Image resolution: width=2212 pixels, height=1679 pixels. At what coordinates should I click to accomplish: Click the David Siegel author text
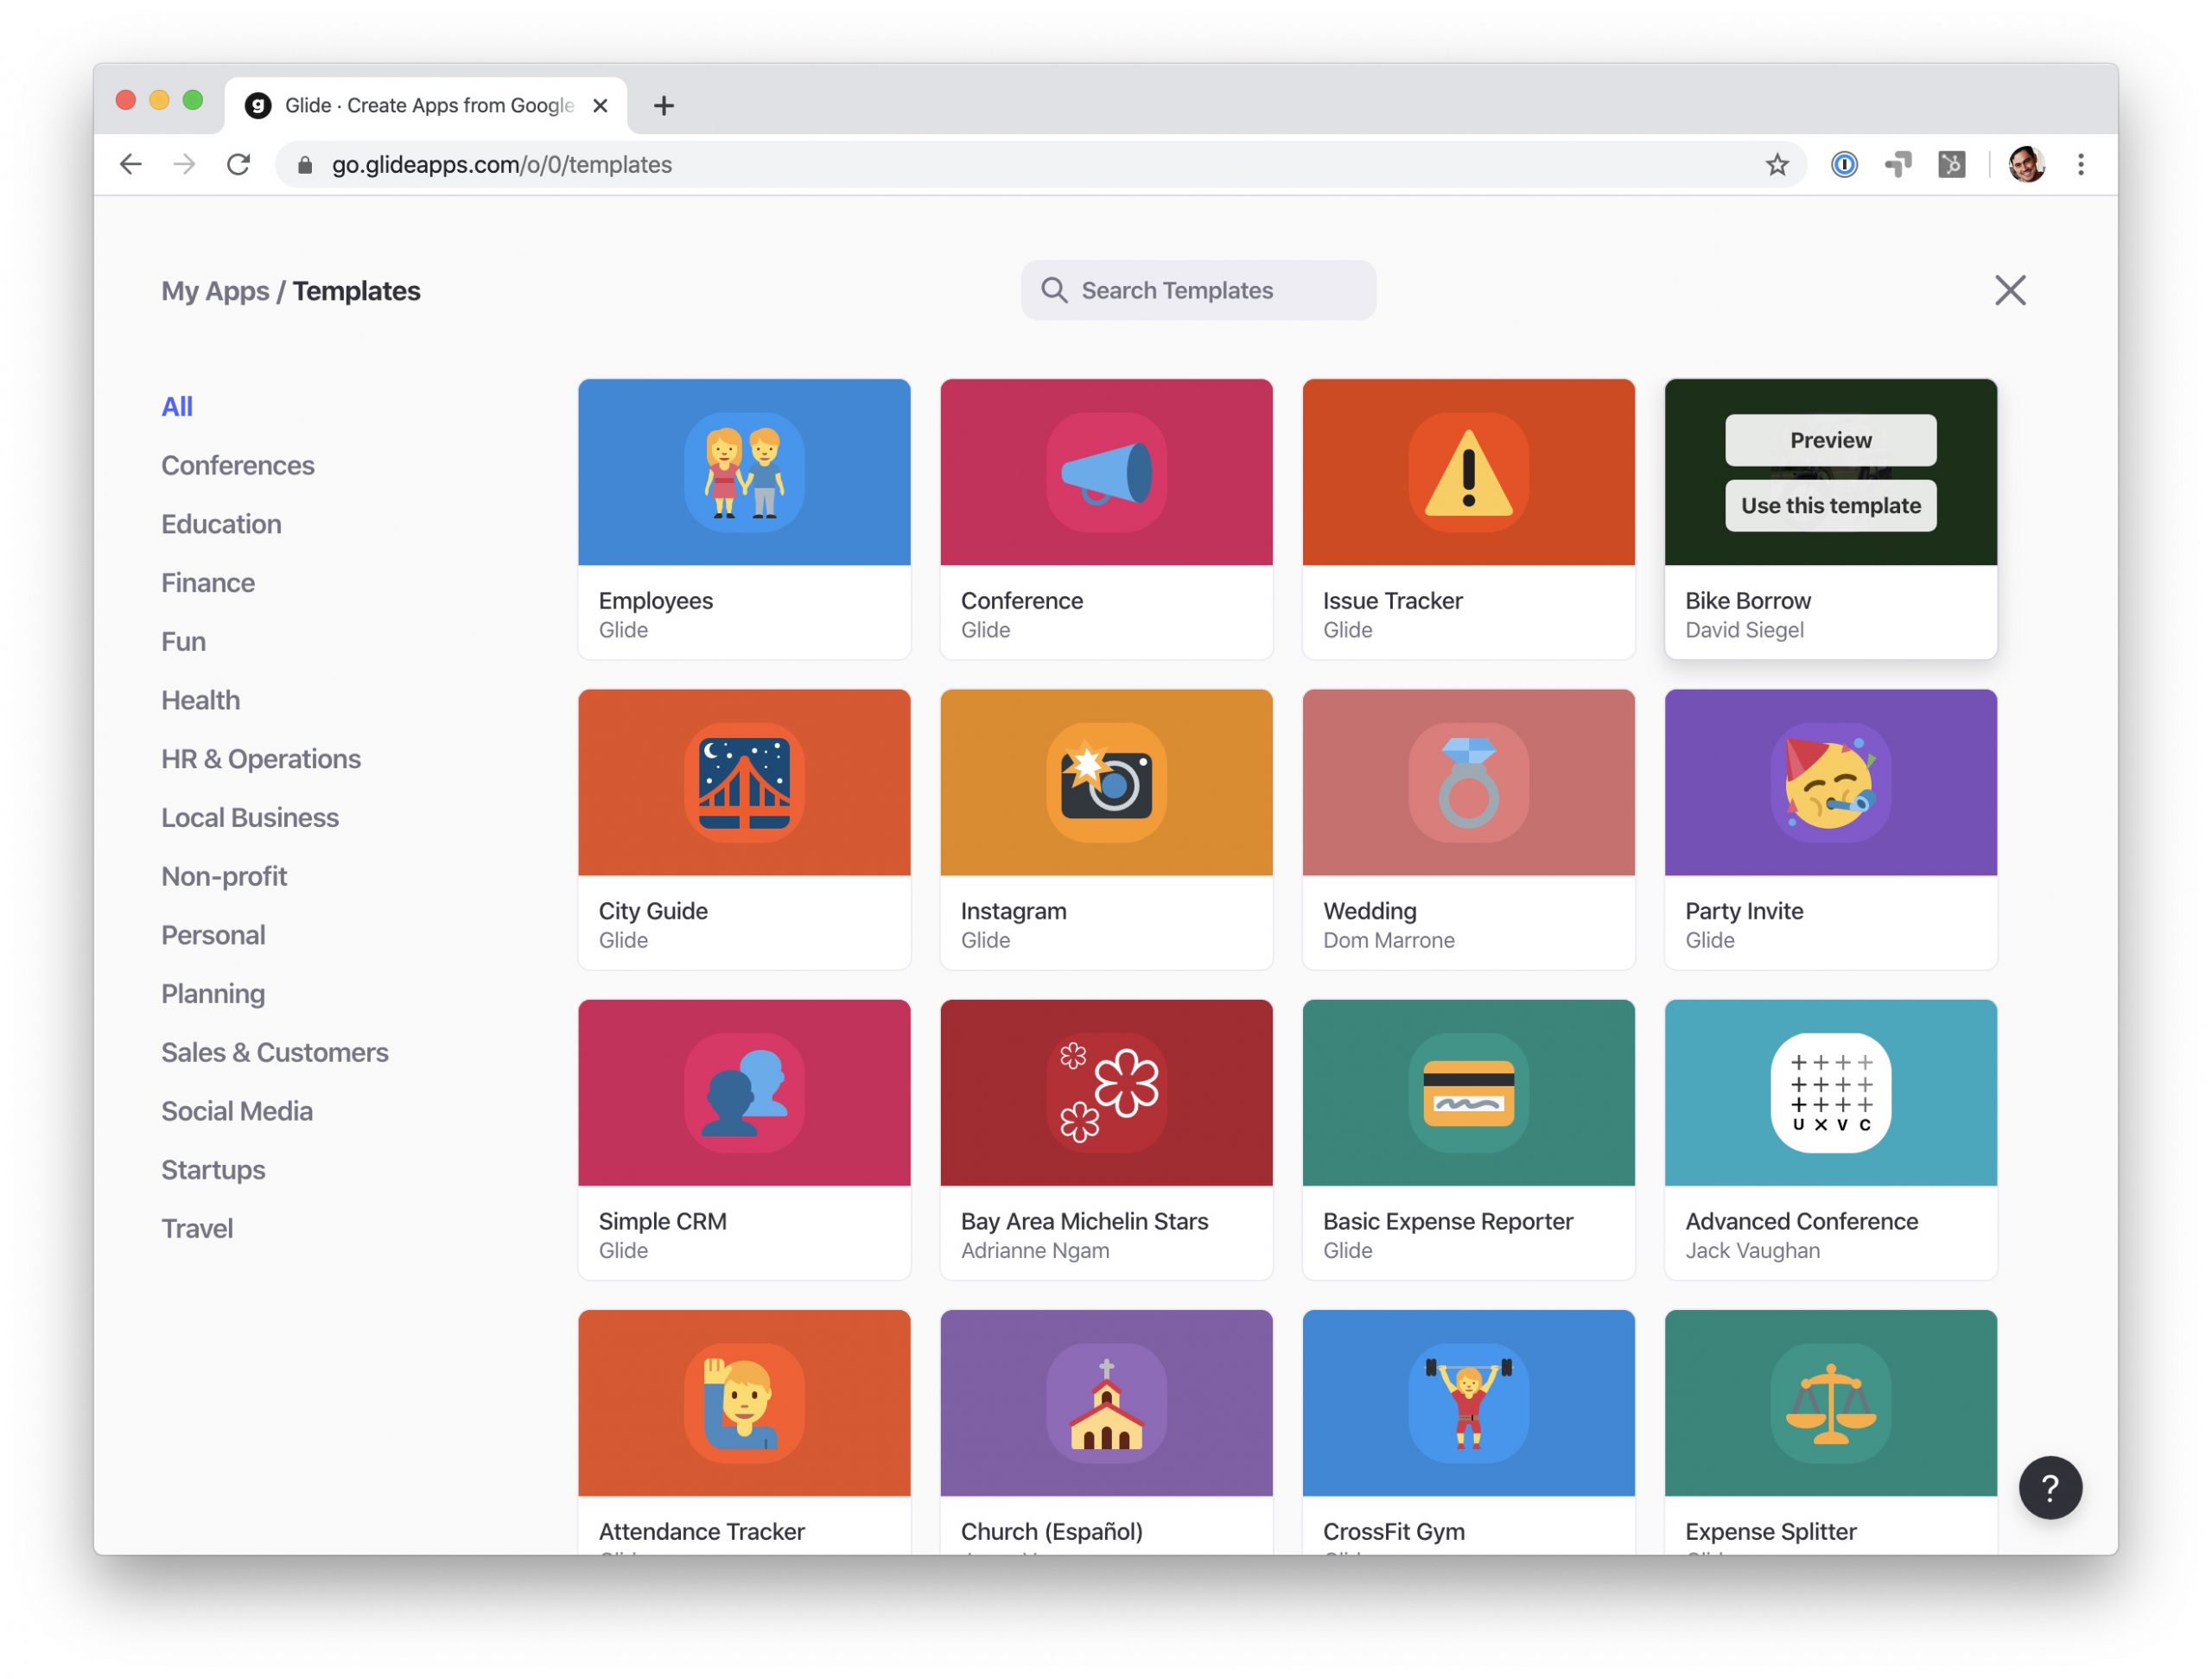tap(1744, 630)
